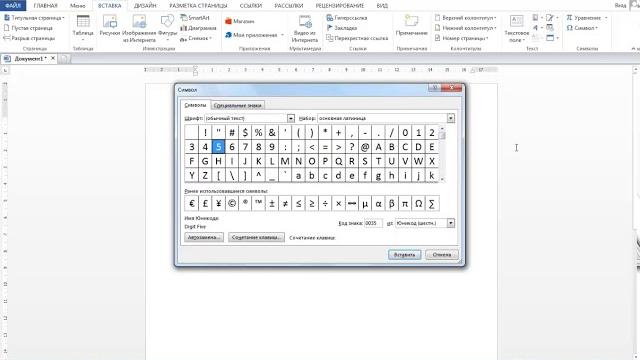Open the Автозамена dialog button
Image resolution: width=640 pixels, height=360 pixels.
tap(204, 237)
